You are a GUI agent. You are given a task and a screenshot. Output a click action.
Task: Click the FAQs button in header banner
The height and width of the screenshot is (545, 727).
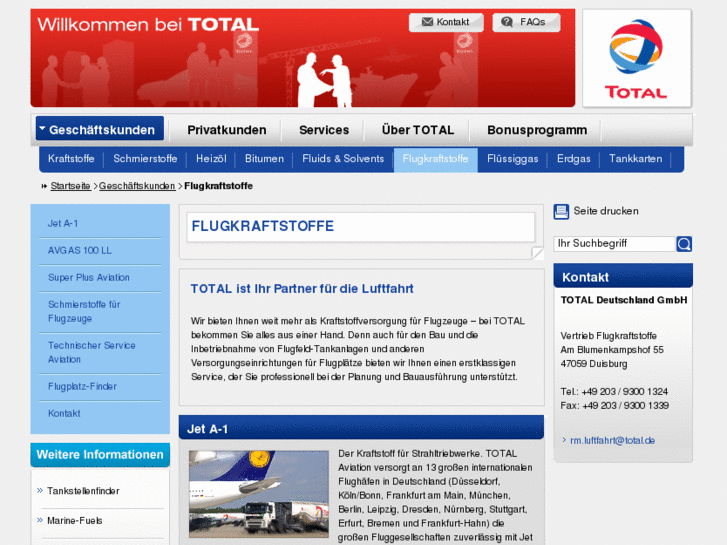coord(526,22)
